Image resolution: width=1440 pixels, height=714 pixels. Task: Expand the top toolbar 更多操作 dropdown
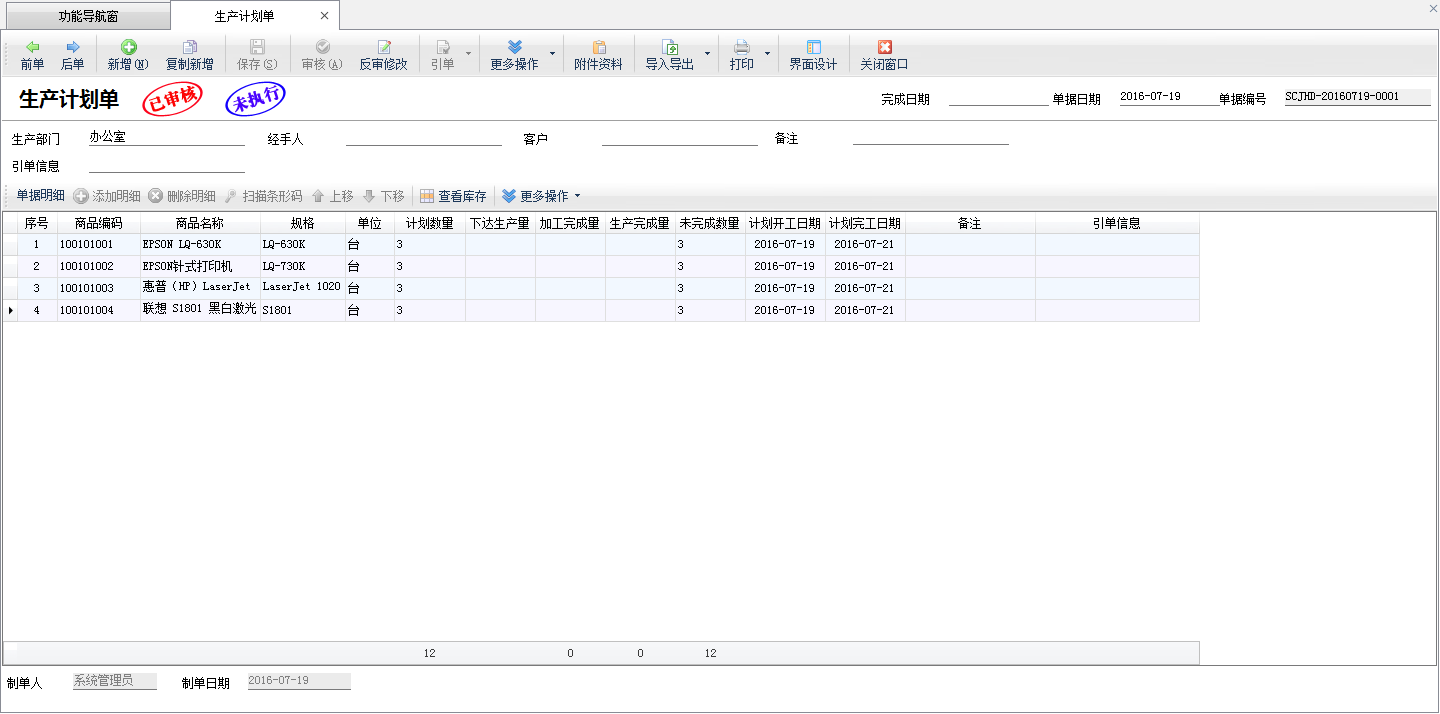[x=552, y=53]
